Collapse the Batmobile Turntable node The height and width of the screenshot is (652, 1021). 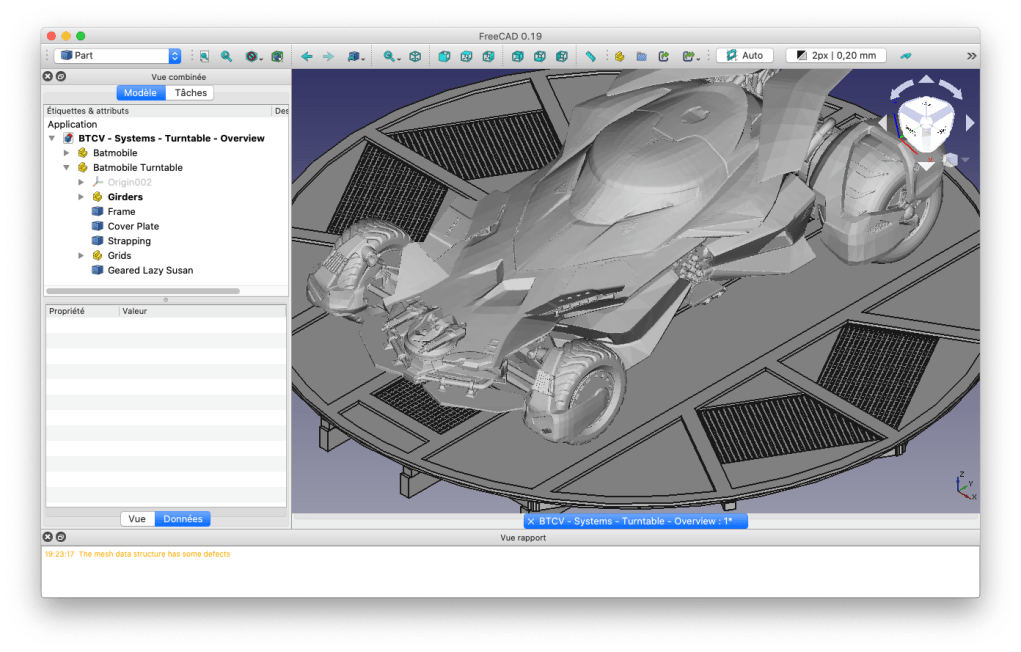point(67,167)
